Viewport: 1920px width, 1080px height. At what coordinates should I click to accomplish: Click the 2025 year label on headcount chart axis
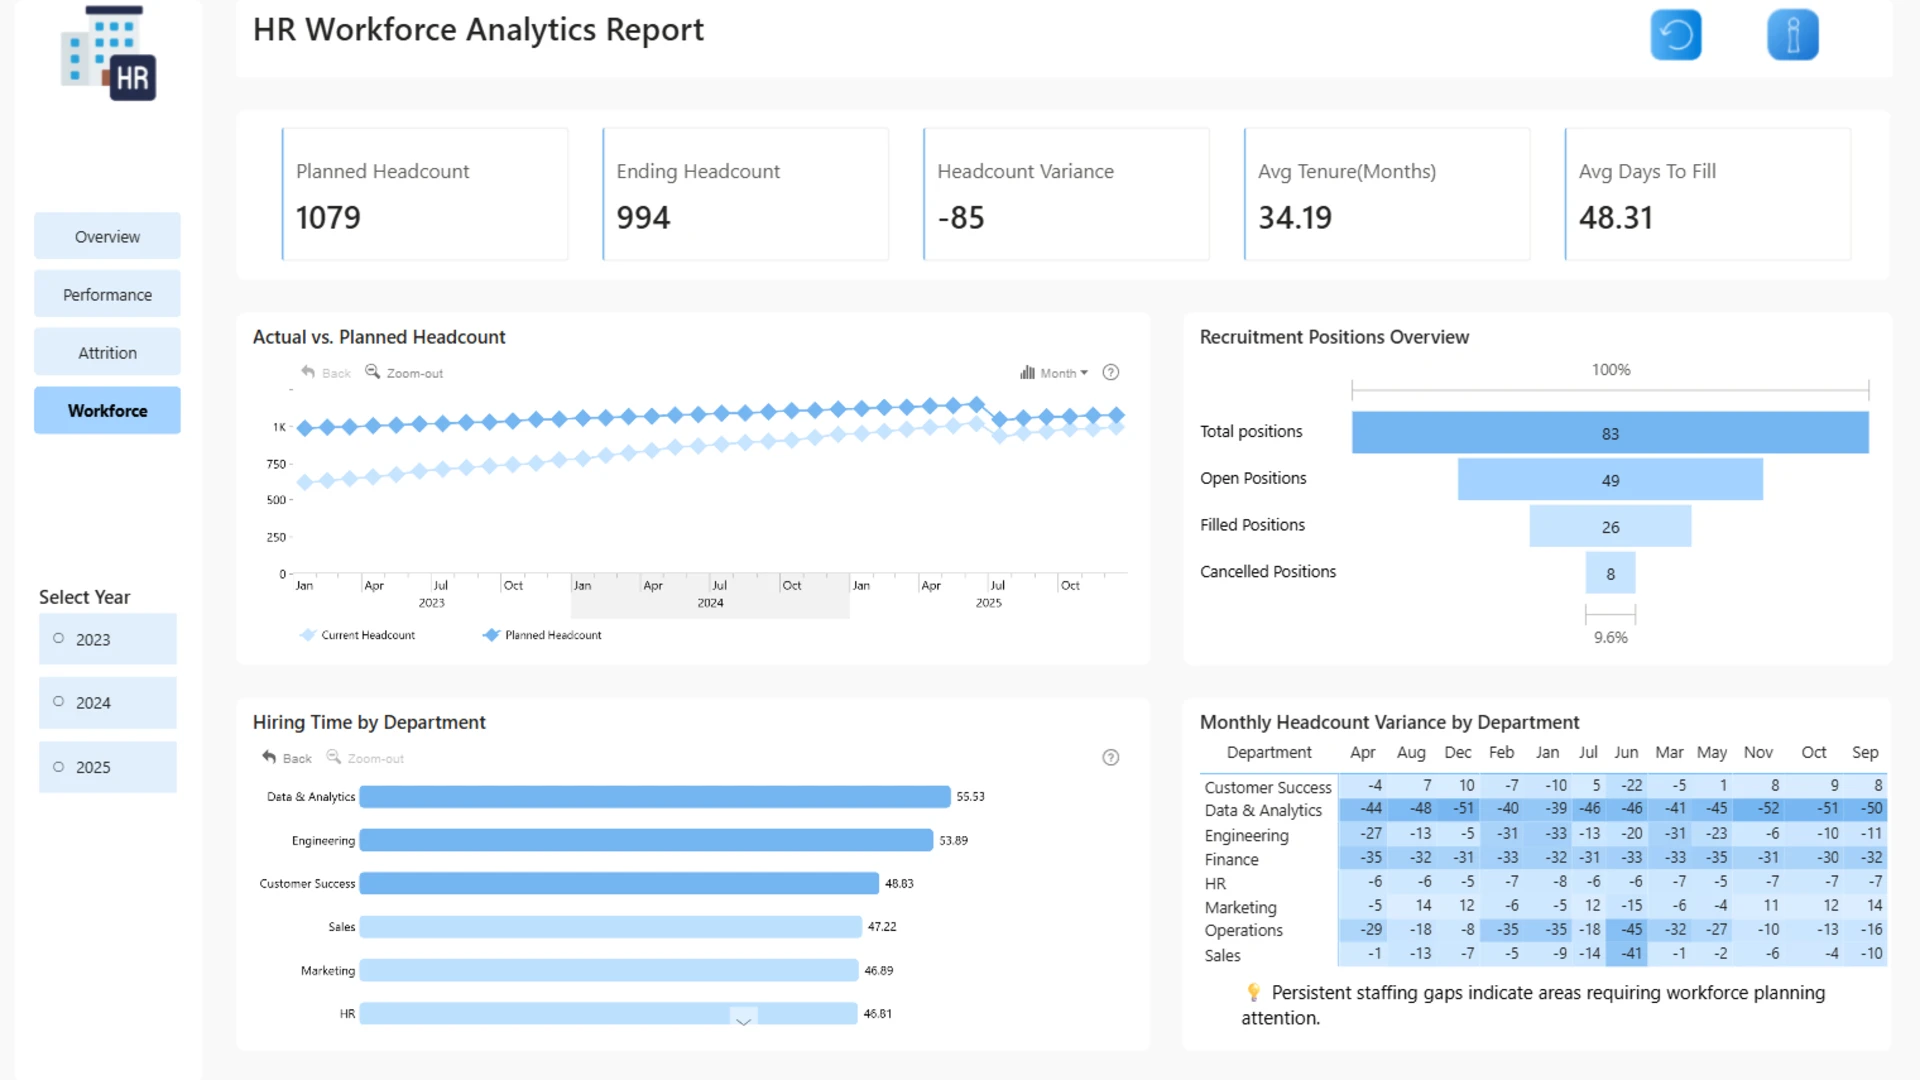988,603
